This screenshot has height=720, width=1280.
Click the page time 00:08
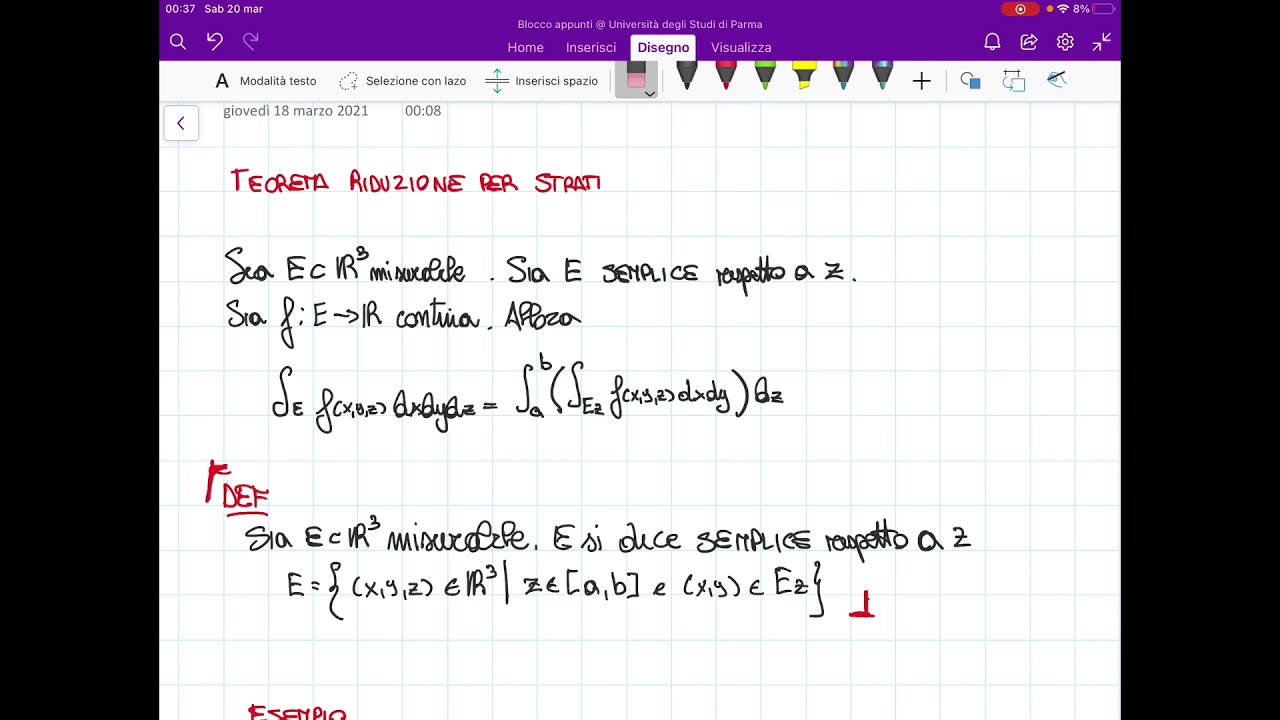coord(423,111)
